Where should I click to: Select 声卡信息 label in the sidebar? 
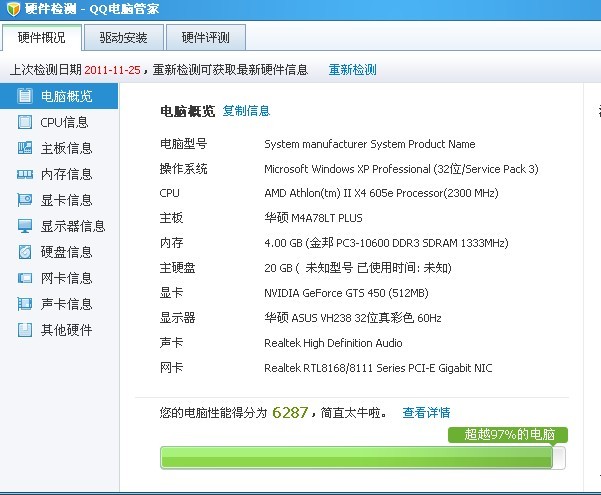[x=67, y=304]
